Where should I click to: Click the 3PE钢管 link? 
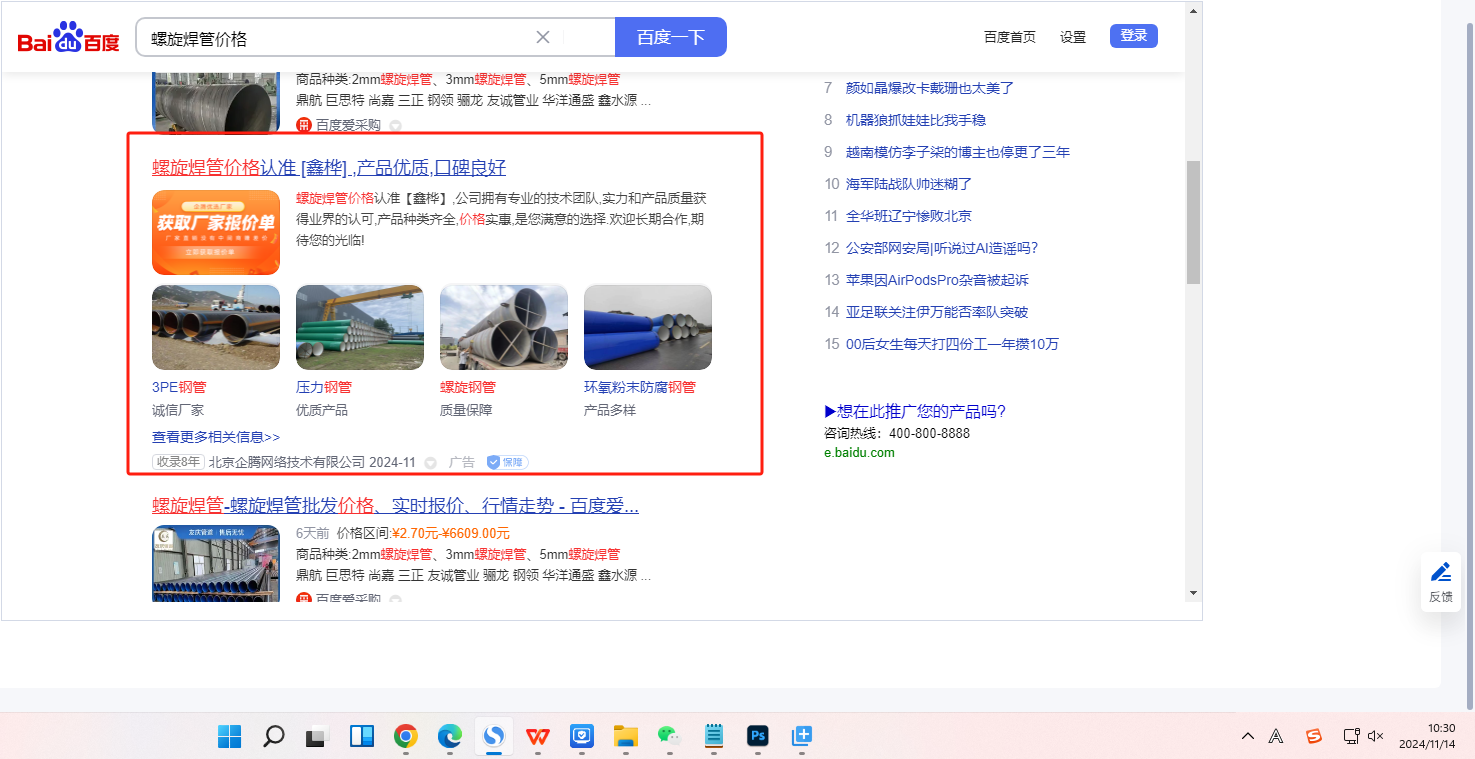179,387
